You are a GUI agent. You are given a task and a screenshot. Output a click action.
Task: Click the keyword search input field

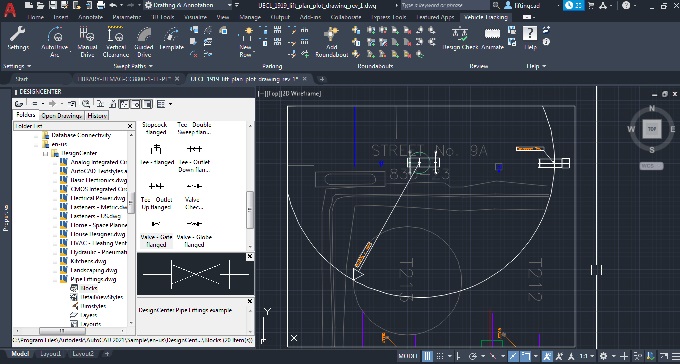[445, 5]
